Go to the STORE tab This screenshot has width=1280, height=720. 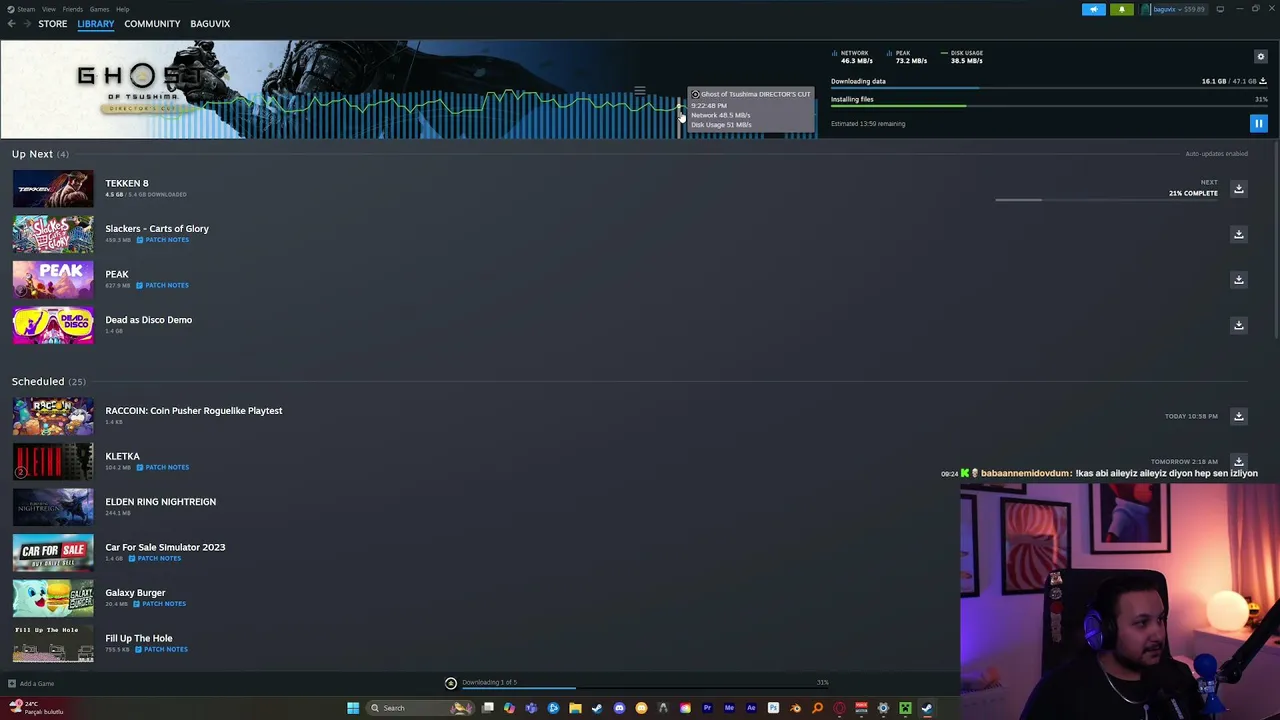click(52, 24)
